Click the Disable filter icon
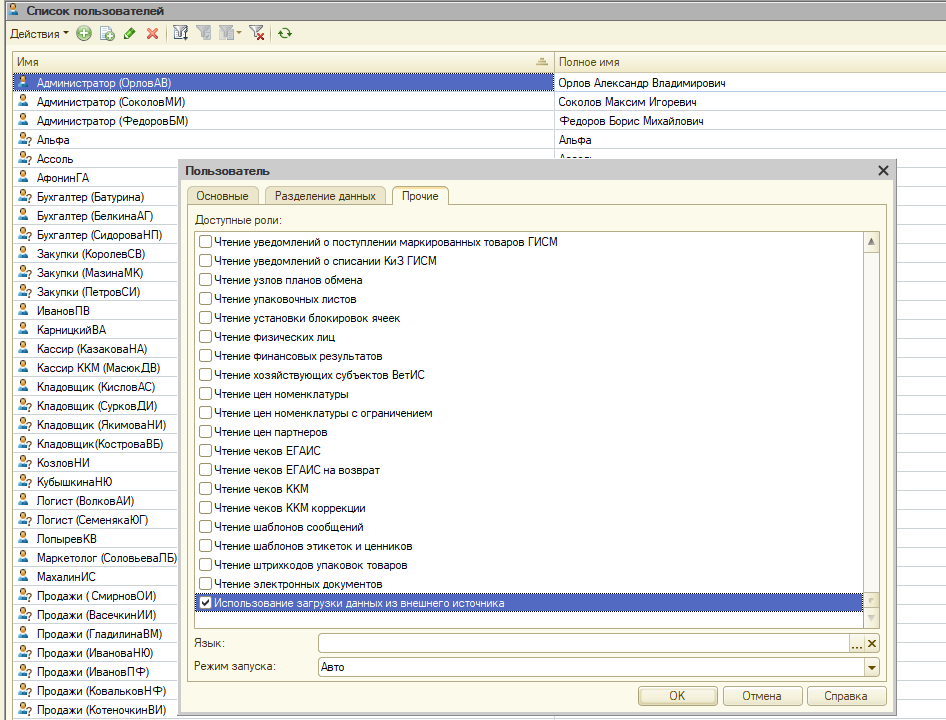The height and width of the screenshot is (720, 946). (x=257, y=33)
